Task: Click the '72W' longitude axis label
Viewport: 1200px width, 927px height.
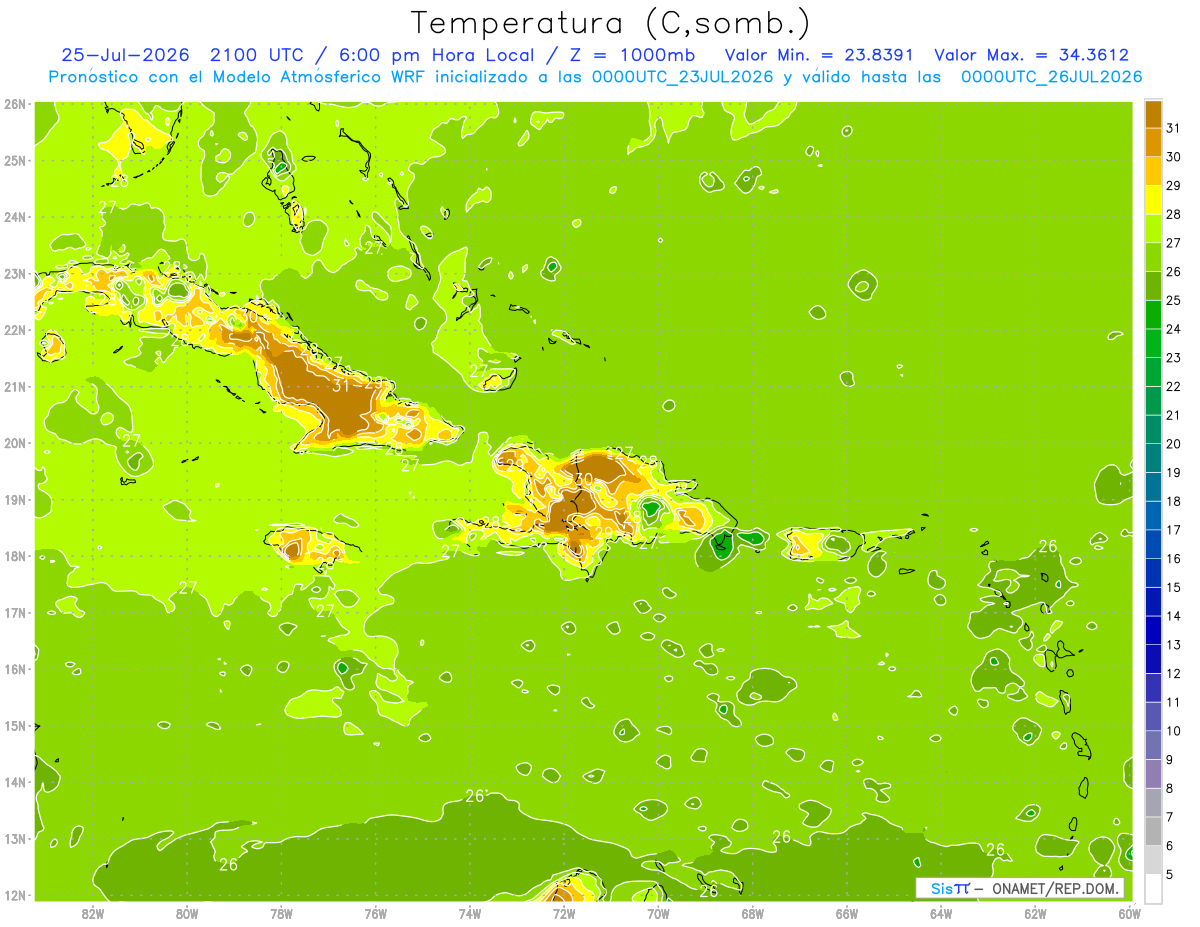Action: [564, 912]
